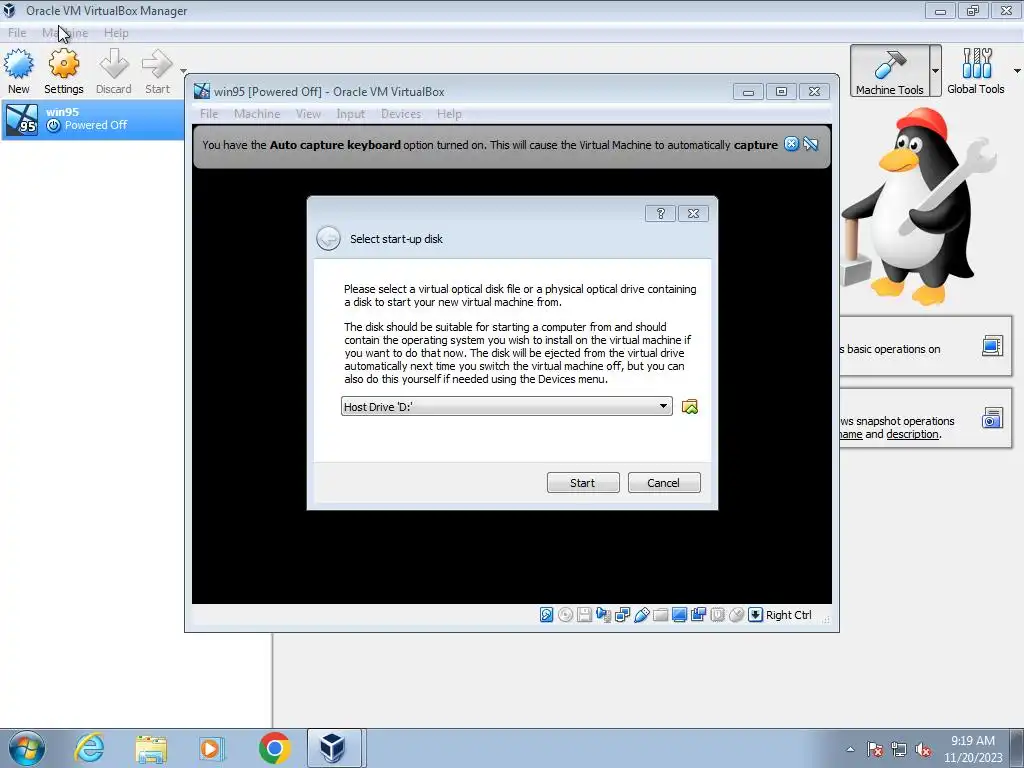Viewport: 1024px width, 768px height.
Task: Click the New machine toolbar icon
Action: click(x=18, y=71)
